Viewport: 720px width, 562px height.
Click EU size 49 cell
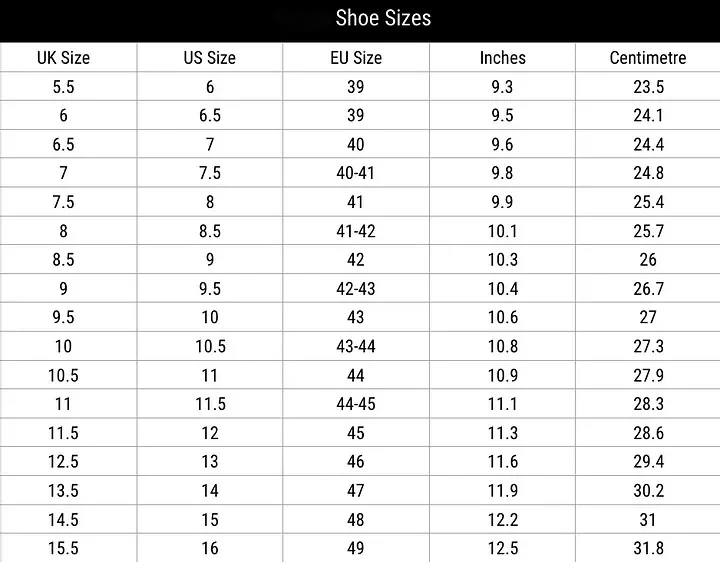(356, 548)
